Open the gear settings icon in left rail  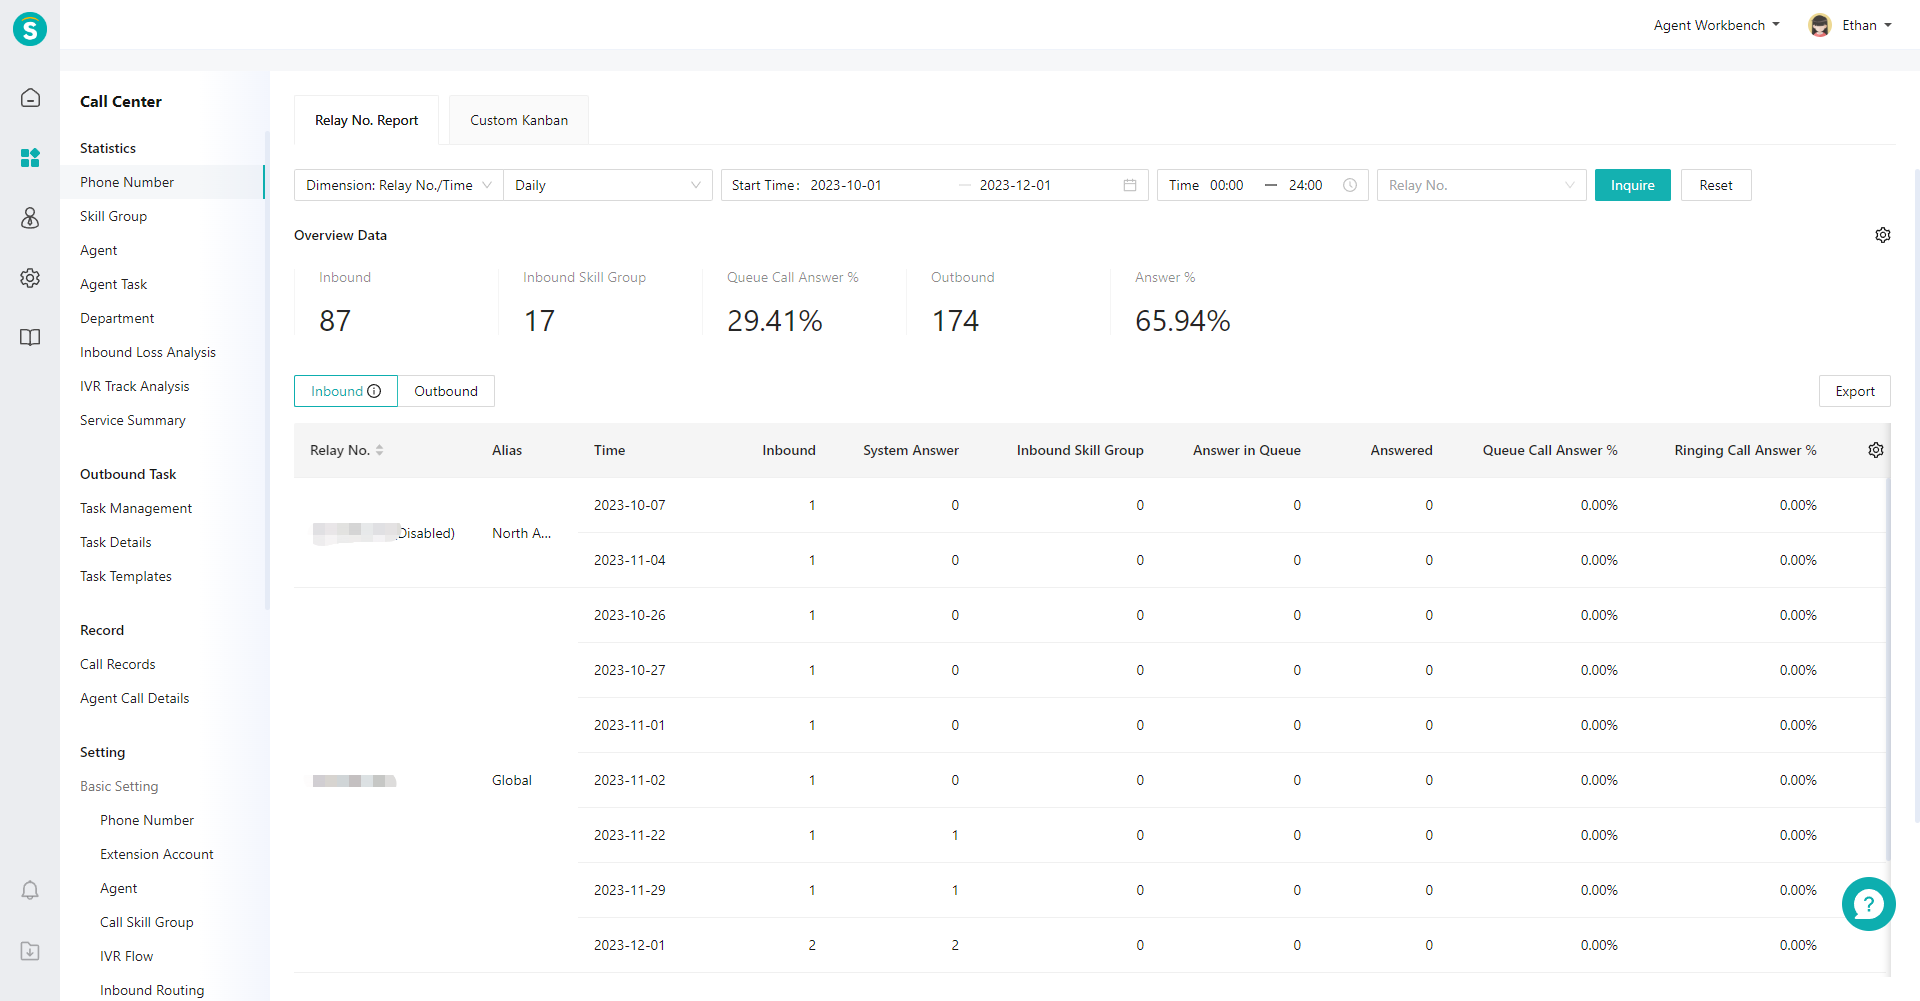click(30, 278)
